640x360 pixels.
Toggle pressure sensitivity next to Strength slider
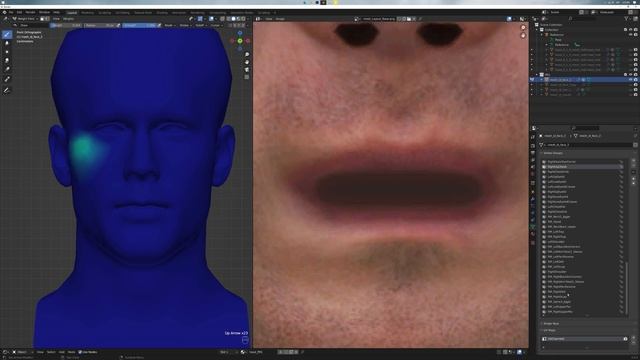(159, 25)
